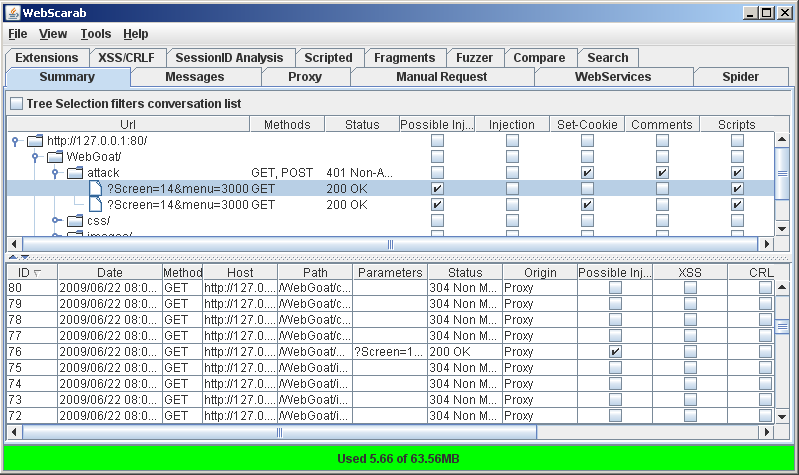Sort conversations by the Date column header
Screen dimensions: 799x475
point(109,272)
